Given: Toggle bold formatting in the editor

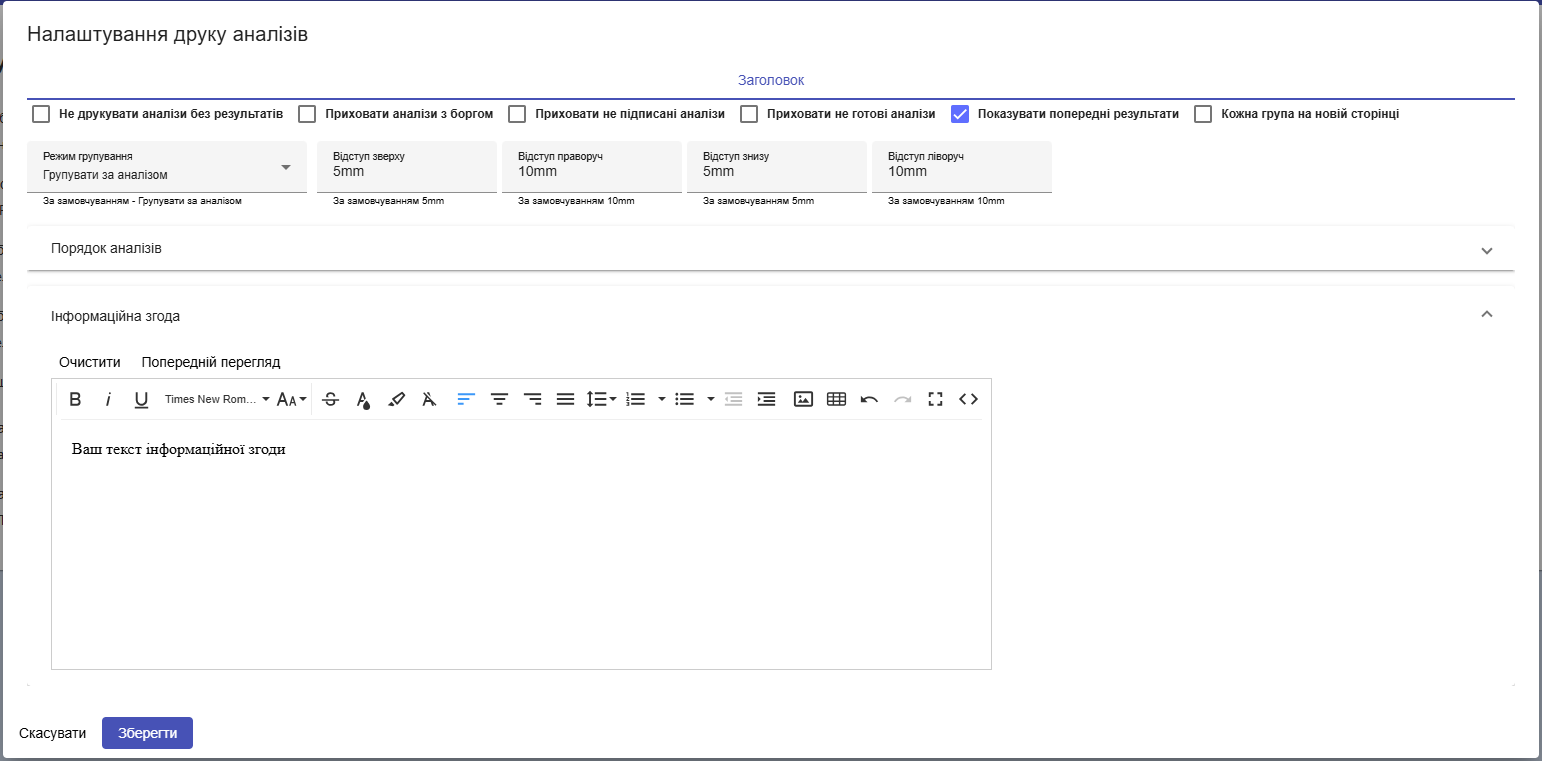Looking at the screenshot, I should 75,399.
